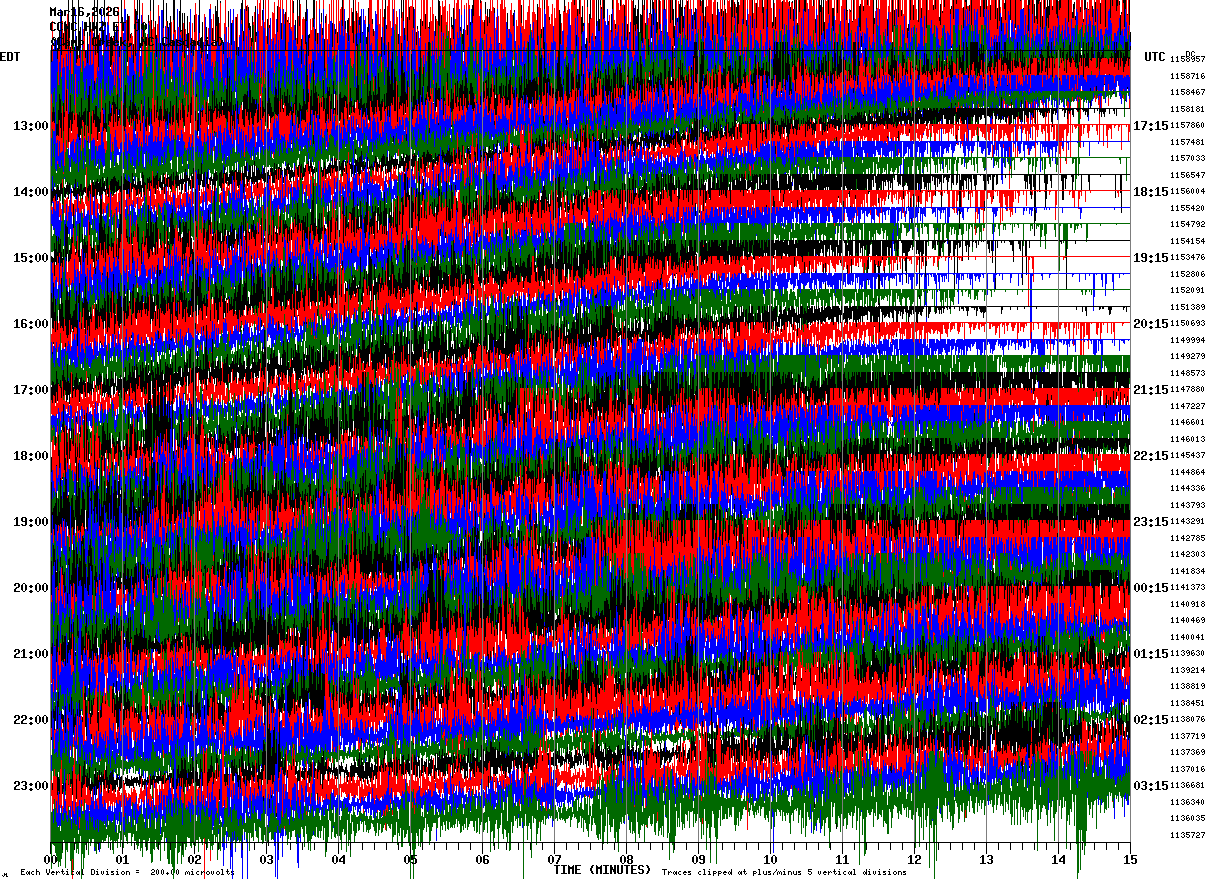Image resolution: width=1210 pixels, height=886 pixels.
Task: Click the EDT time zone label
Action: coord(10,57)
